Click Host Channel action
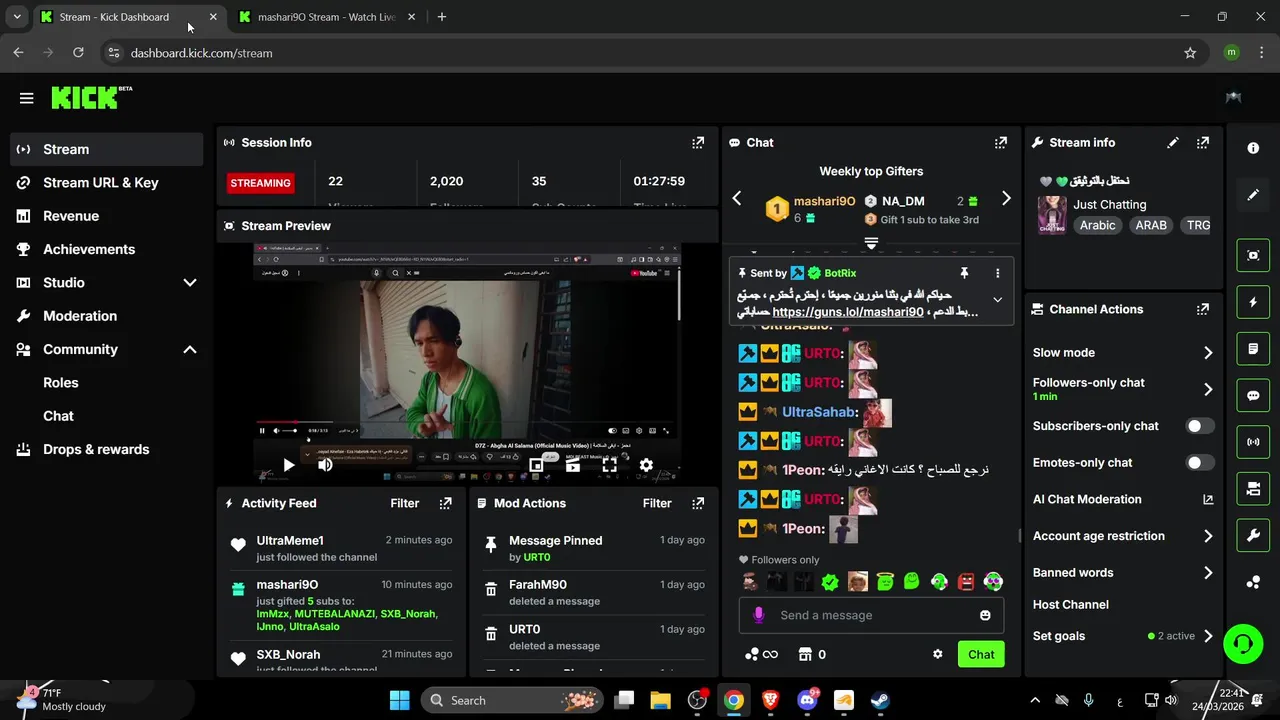1280x720 pixels. 1071,605
